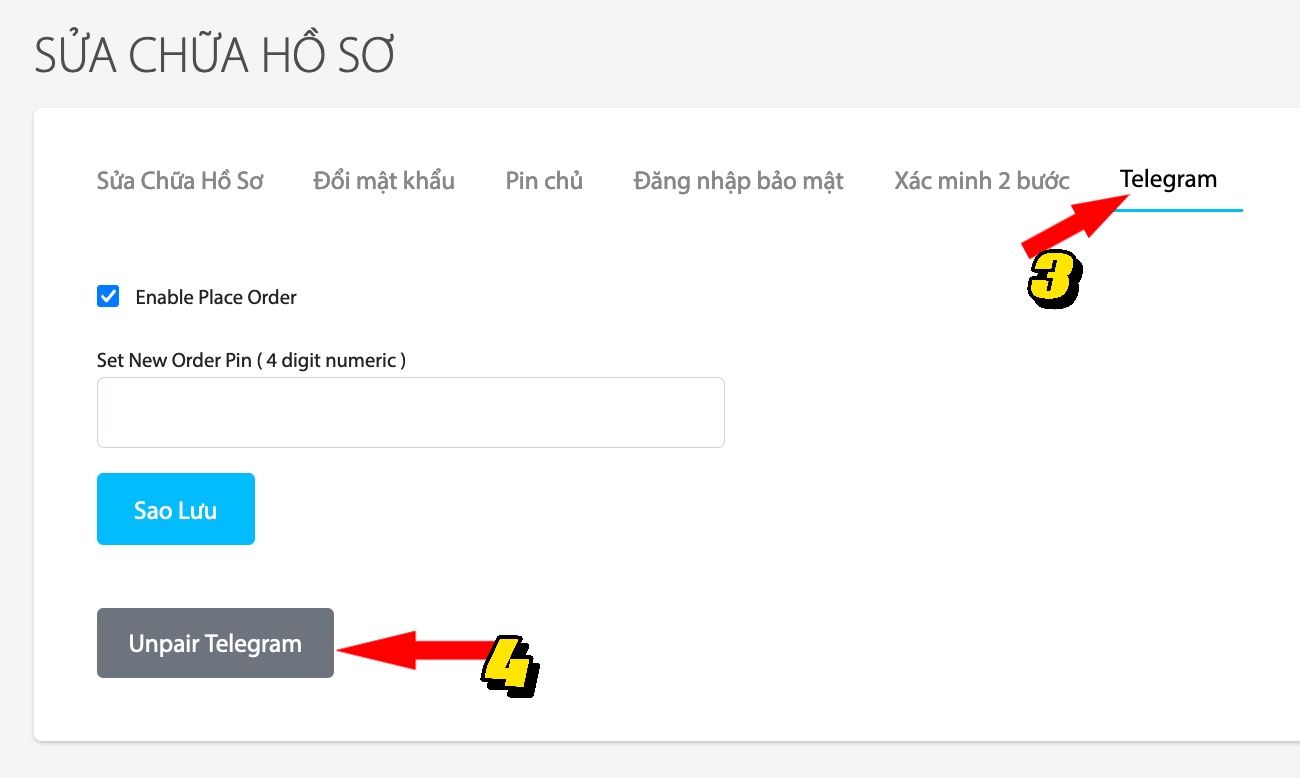Click the yellow number 4 annotation

click(510, 666)
